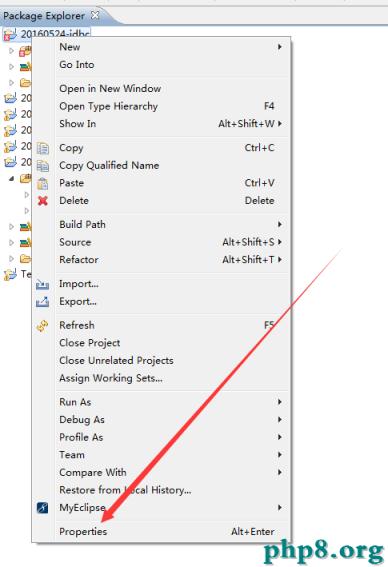
Task: Open the Run As submenu arrow
Action: pyautogui.click(x=280, y=402)
